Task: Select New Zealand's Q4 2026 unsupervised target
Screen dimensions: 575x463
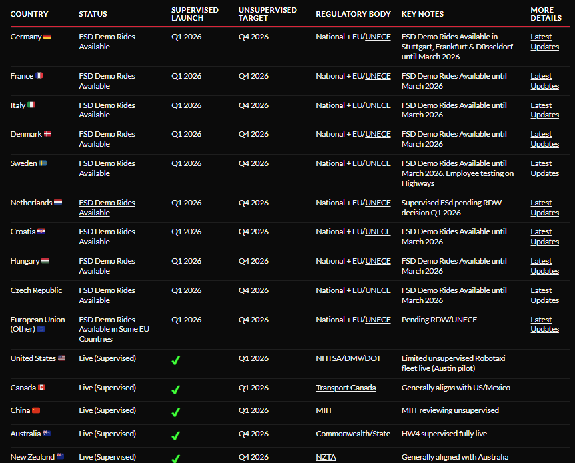Action: [x=253, y=457]
